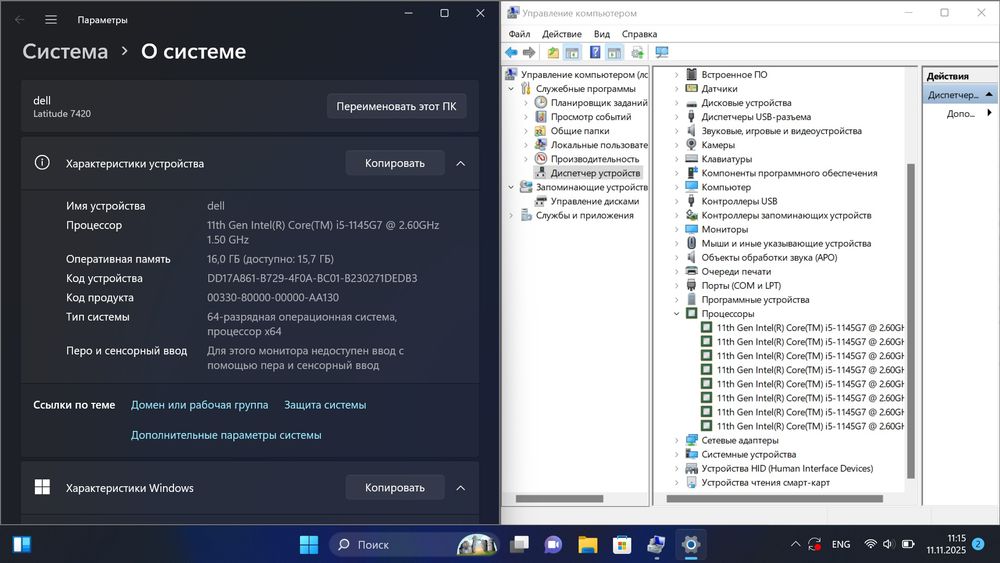Click the update driver toolbar icon

pyautogui.click(x=637, y=52)
